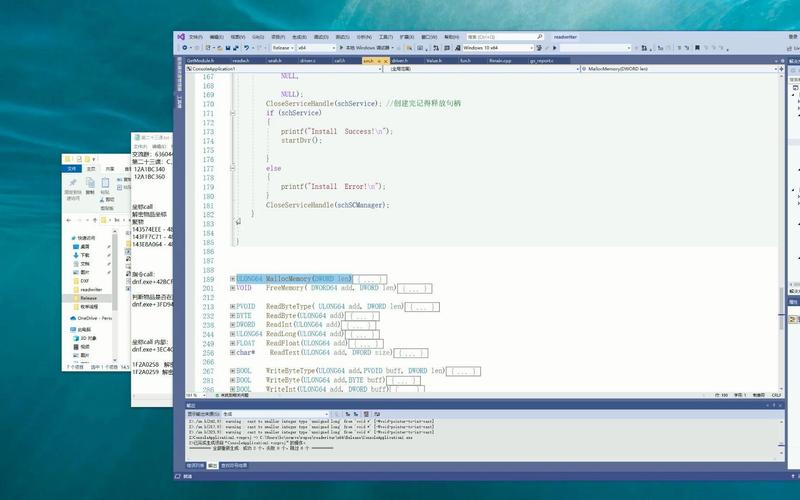The image size is (800, 500).
Task: Expand the collapsed ReadByteType function
Action: pyautogui.click(x=233, y=307)
